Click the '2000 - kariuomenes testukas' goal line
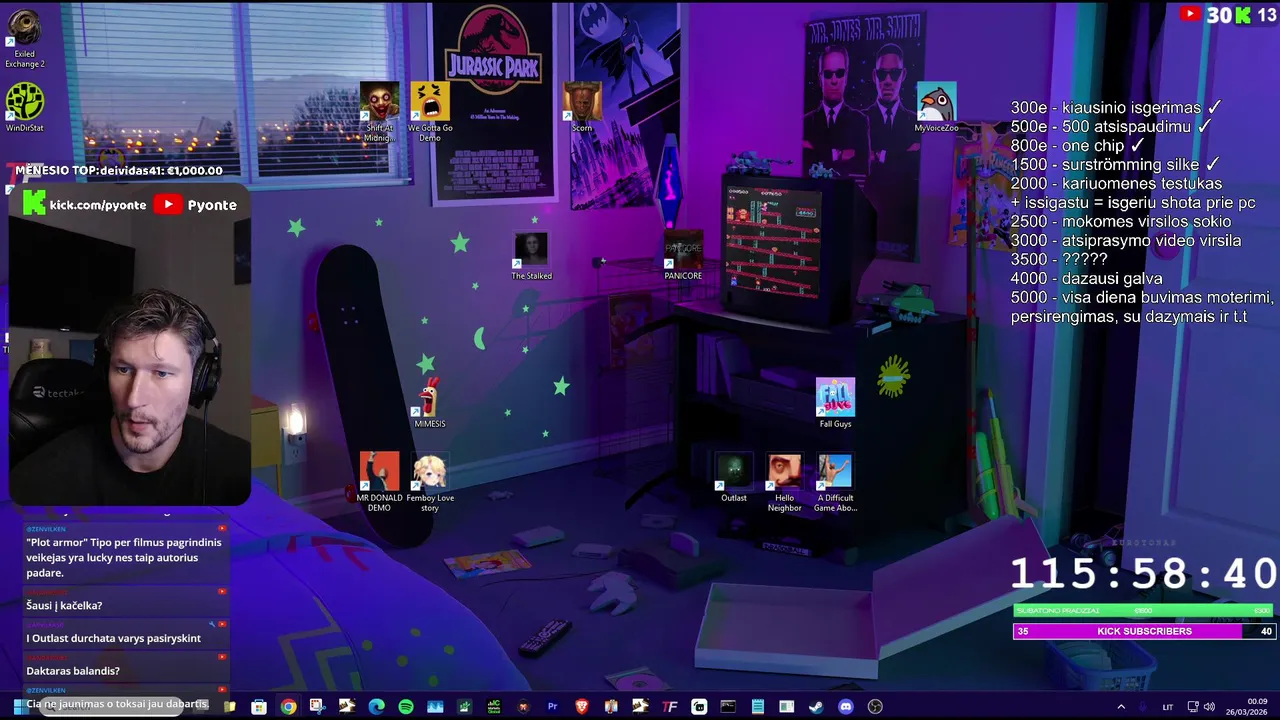This screenshot has height=720, width=1280. coord(1116,184)
